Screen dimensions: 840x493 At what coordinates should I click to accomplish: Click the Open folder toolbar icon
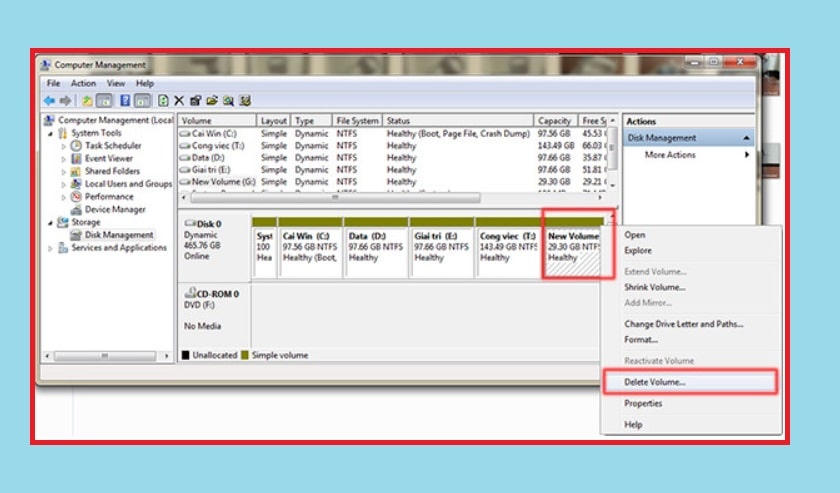(212, 100)
